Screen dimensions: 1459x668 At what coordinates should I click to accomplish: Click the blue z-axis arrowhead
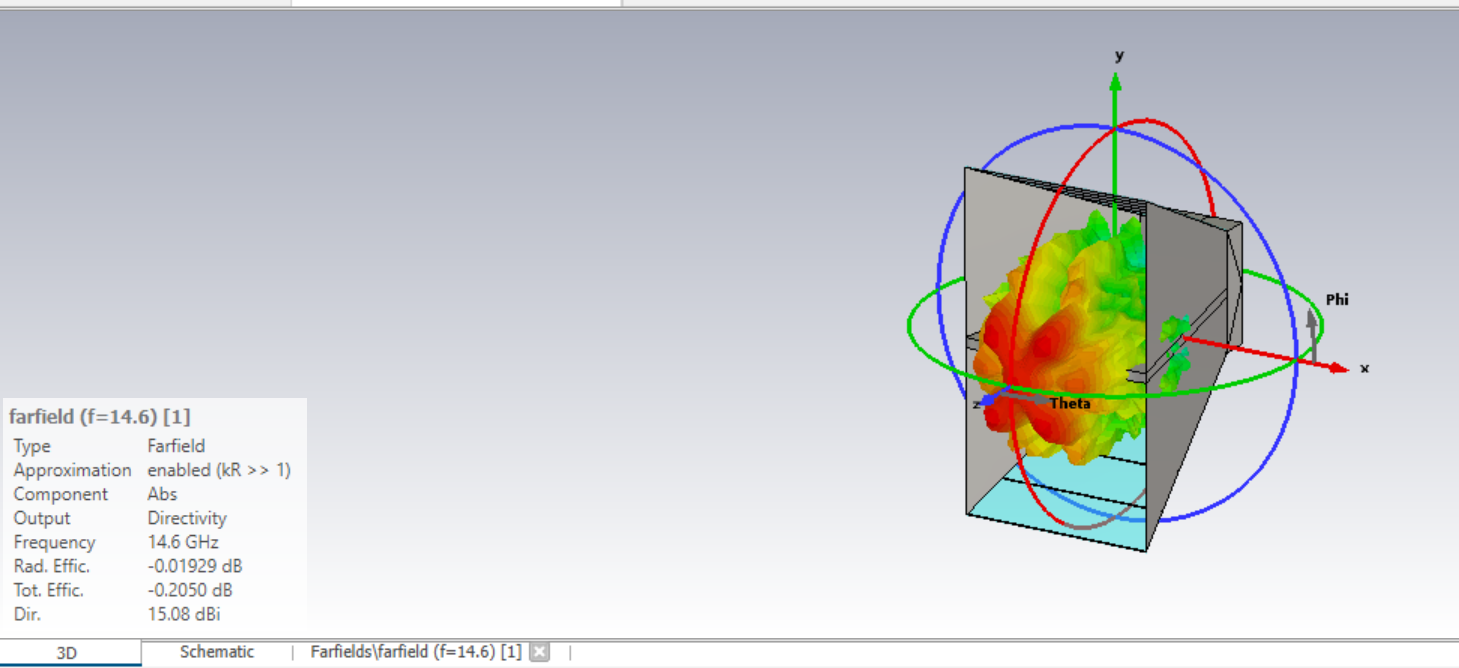[x=990, y=400]
